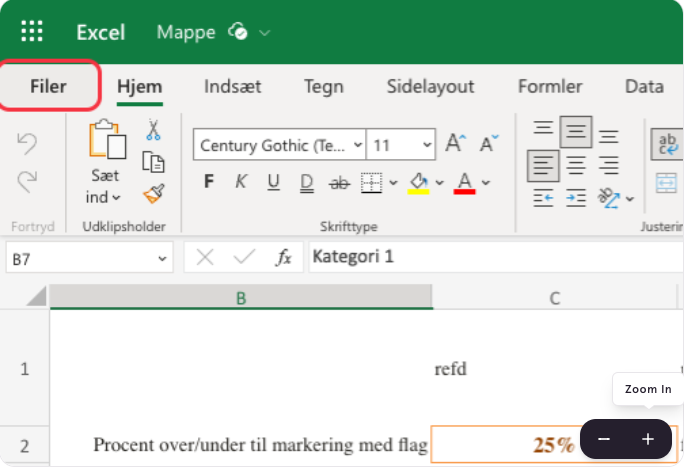The image size is (684, 467).
Task: Click the text orientation icon
Action: point(609,198)
